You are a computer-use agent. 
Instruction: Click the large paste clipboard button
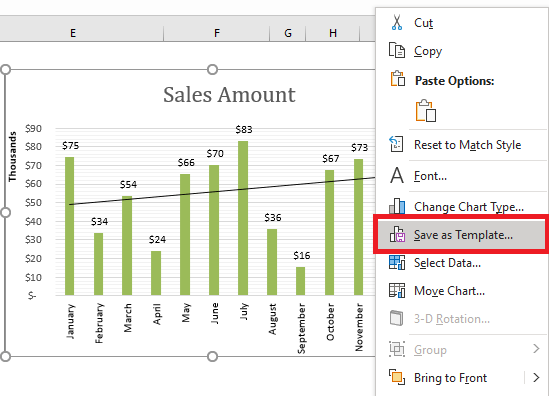[426, 110]
